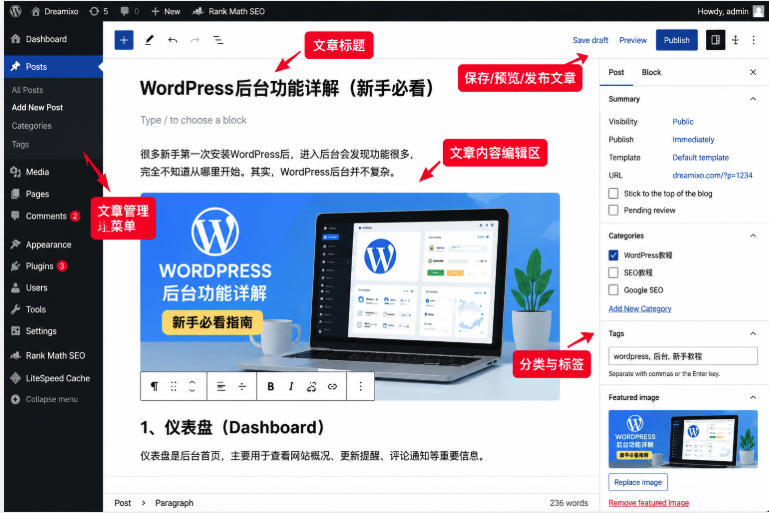Click the WordPress logo in admin bar

pyautogui.click(x=16, y=11)
